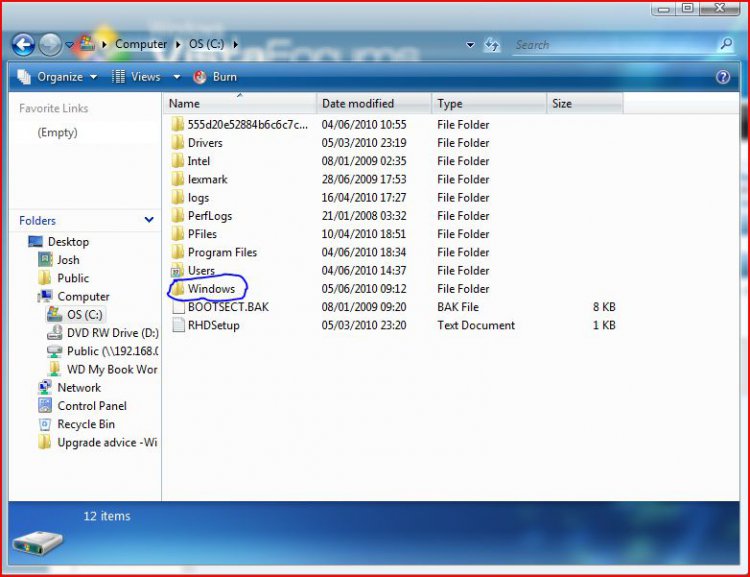Click the BAK File type cell
The image size is (750, 577).
pos(458,307)
